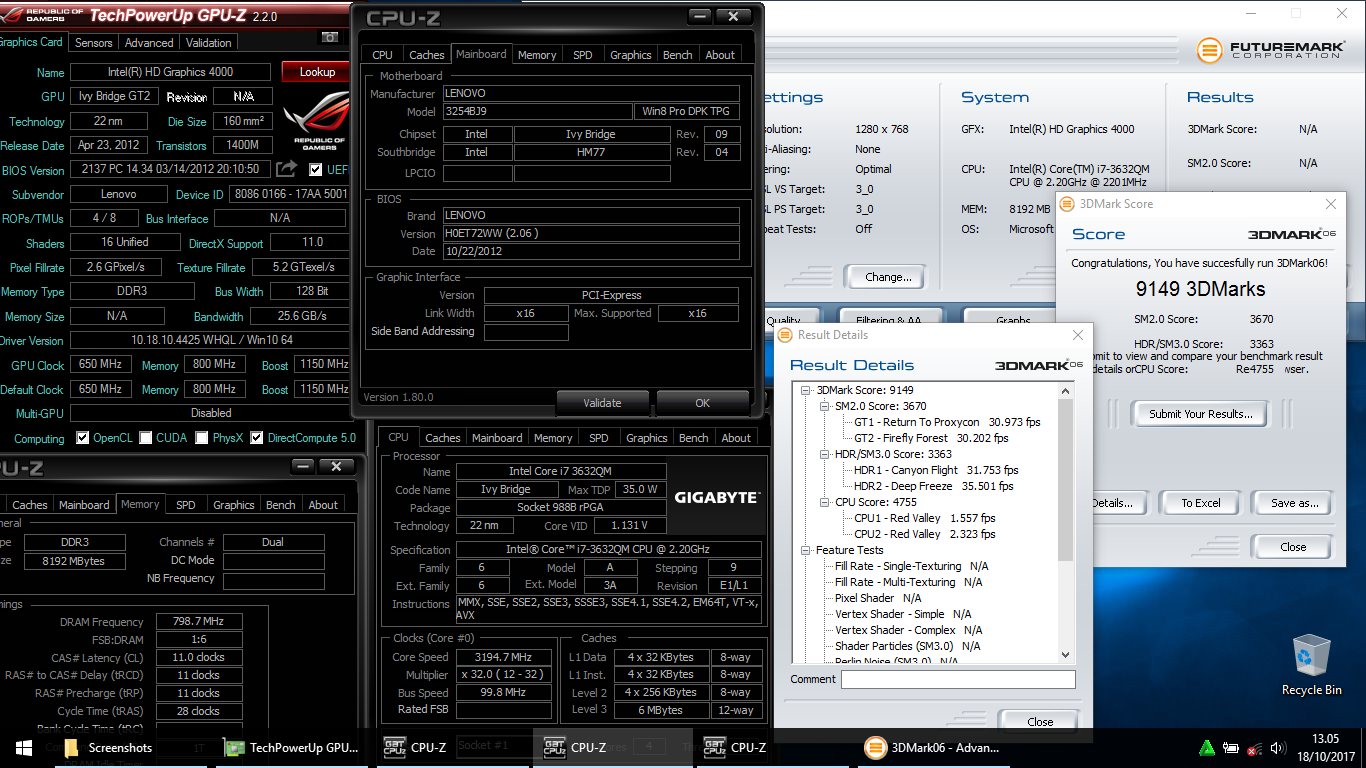Open Bench tab in CPU-Z Mainboard window
Image resolution: width=1366 pixels, height=768 pixels.
[678, 55]
